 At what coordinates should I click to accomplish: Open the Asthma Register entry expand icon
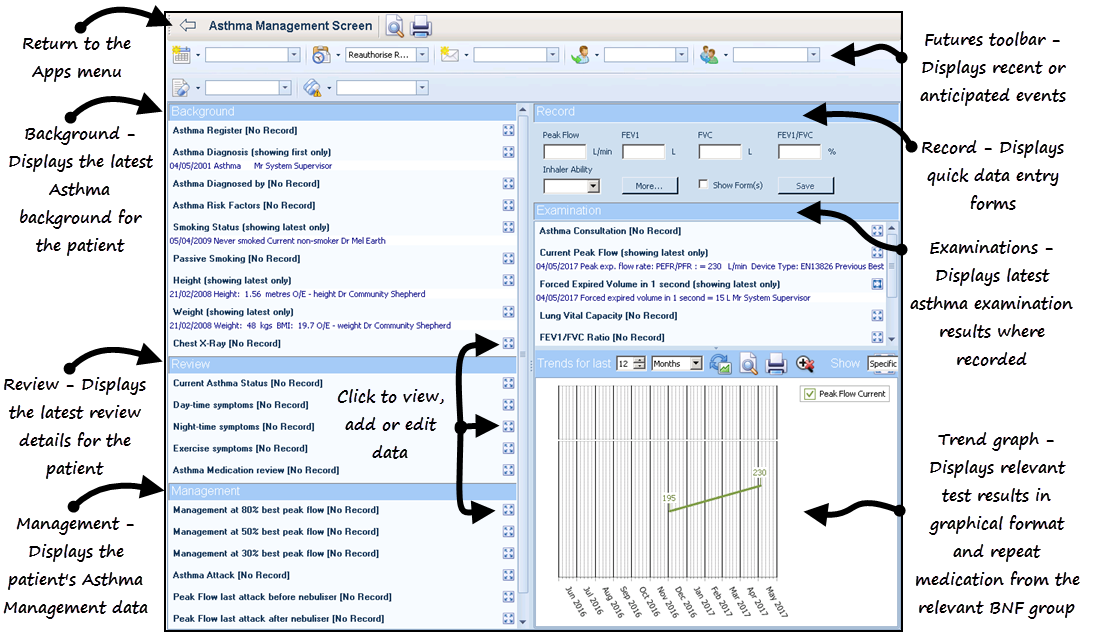[x=509, y=130]
